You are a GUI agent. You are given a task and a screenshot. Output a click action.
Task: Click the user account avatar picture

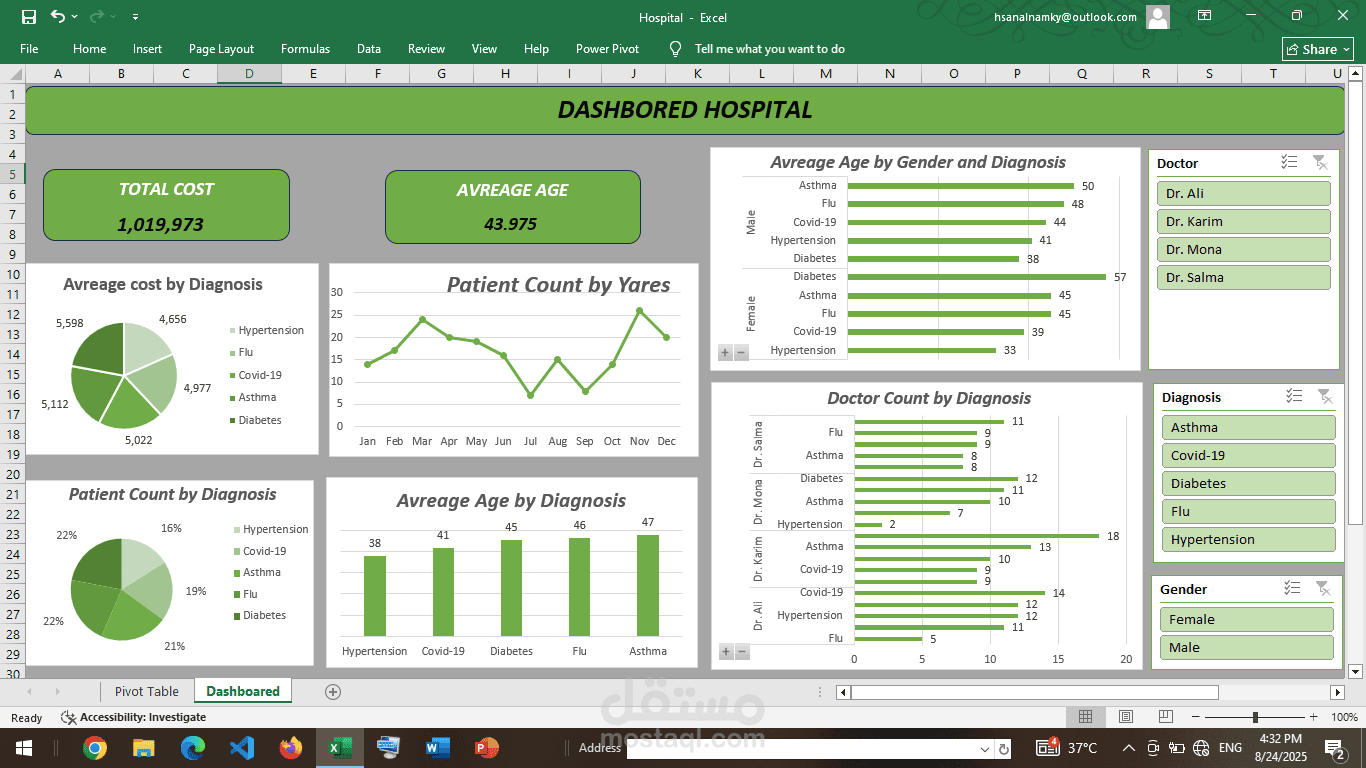[x=1157, y=17]
